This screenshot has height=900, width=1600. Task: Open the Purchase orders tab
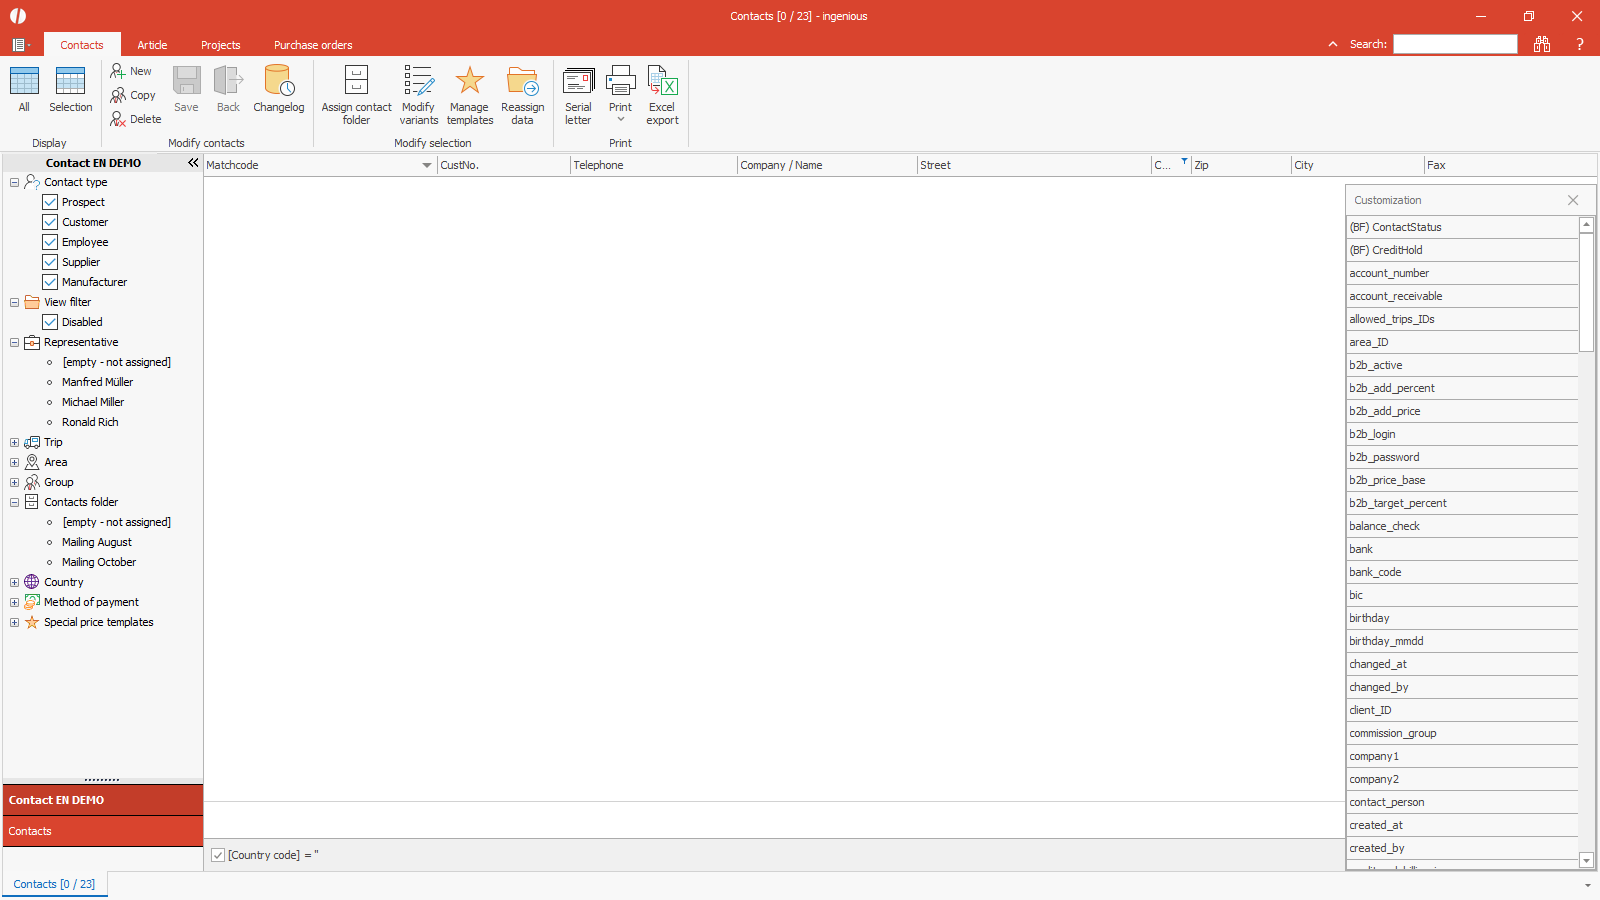(313, 45)
